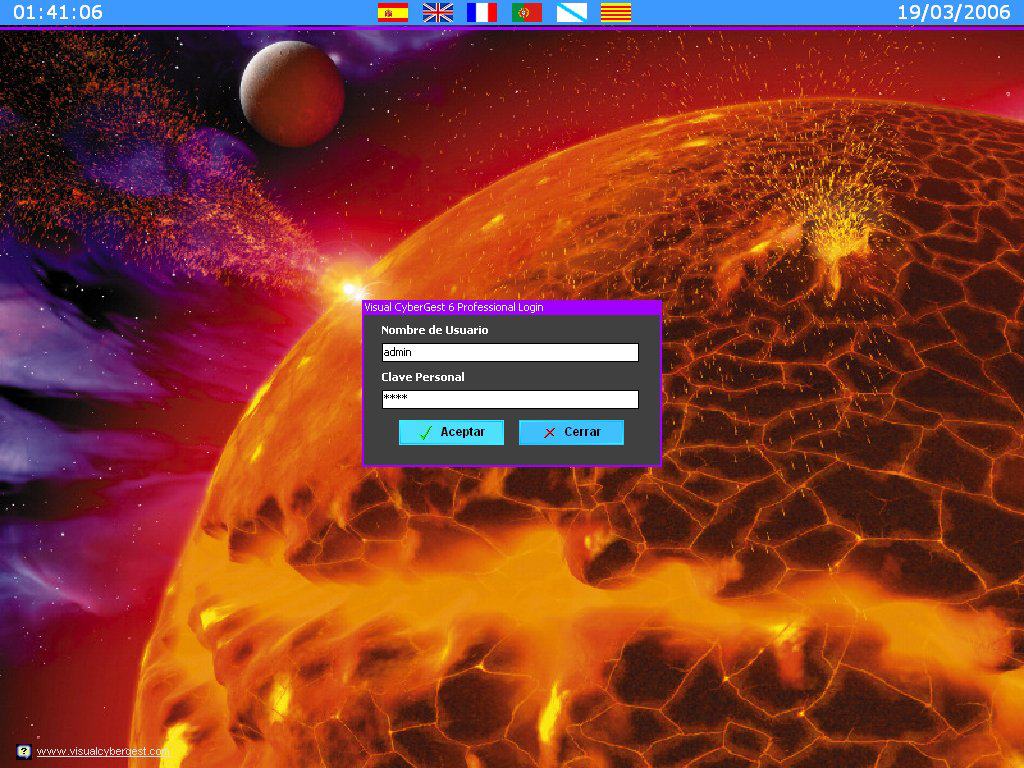The width and height of the screenshot is (1024, 768).
Task: Choose the French flag language
Action: 482,12
